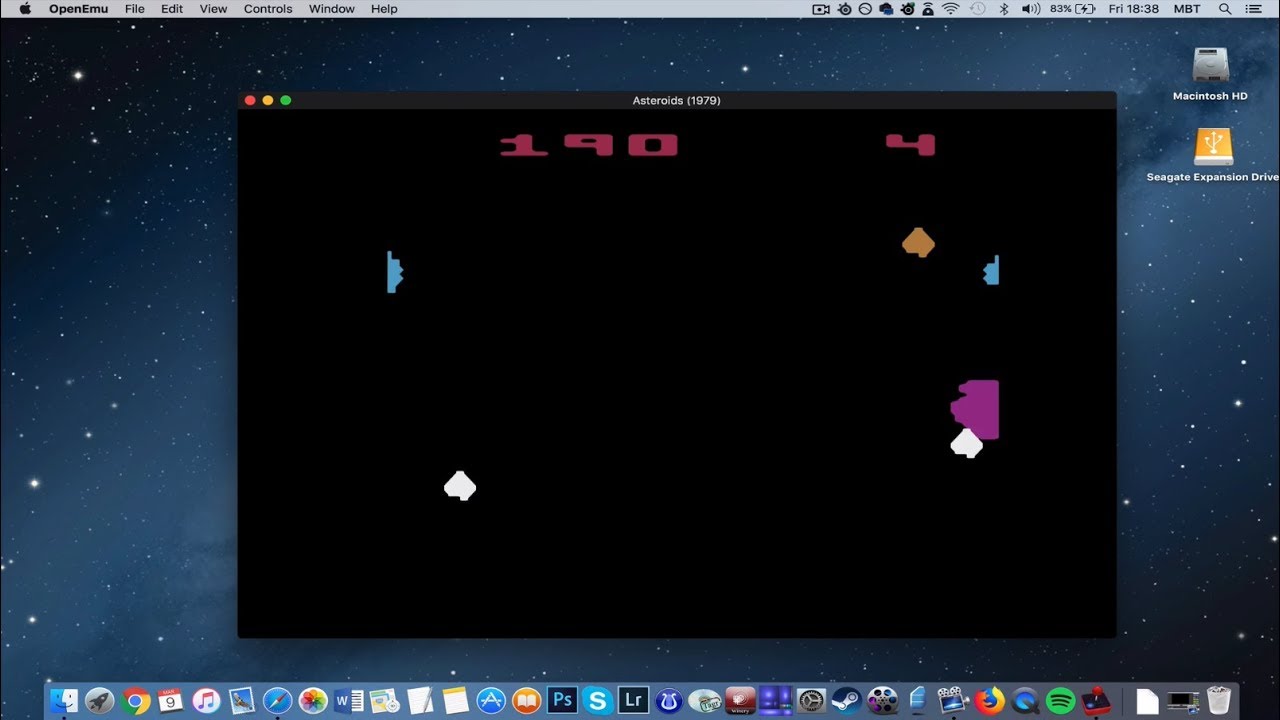Open iBooks in the Dock
The image size is (1280, 720).
526,701
